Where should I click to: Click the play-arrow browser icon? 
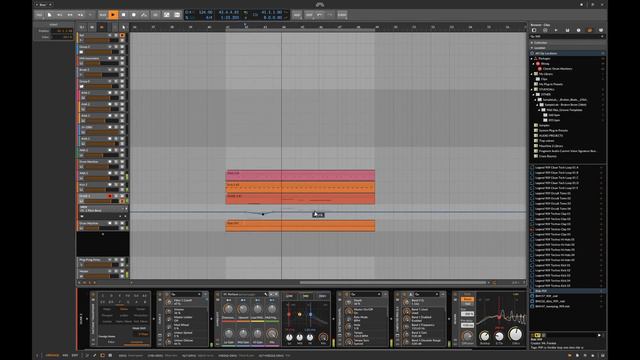point(556,30)
